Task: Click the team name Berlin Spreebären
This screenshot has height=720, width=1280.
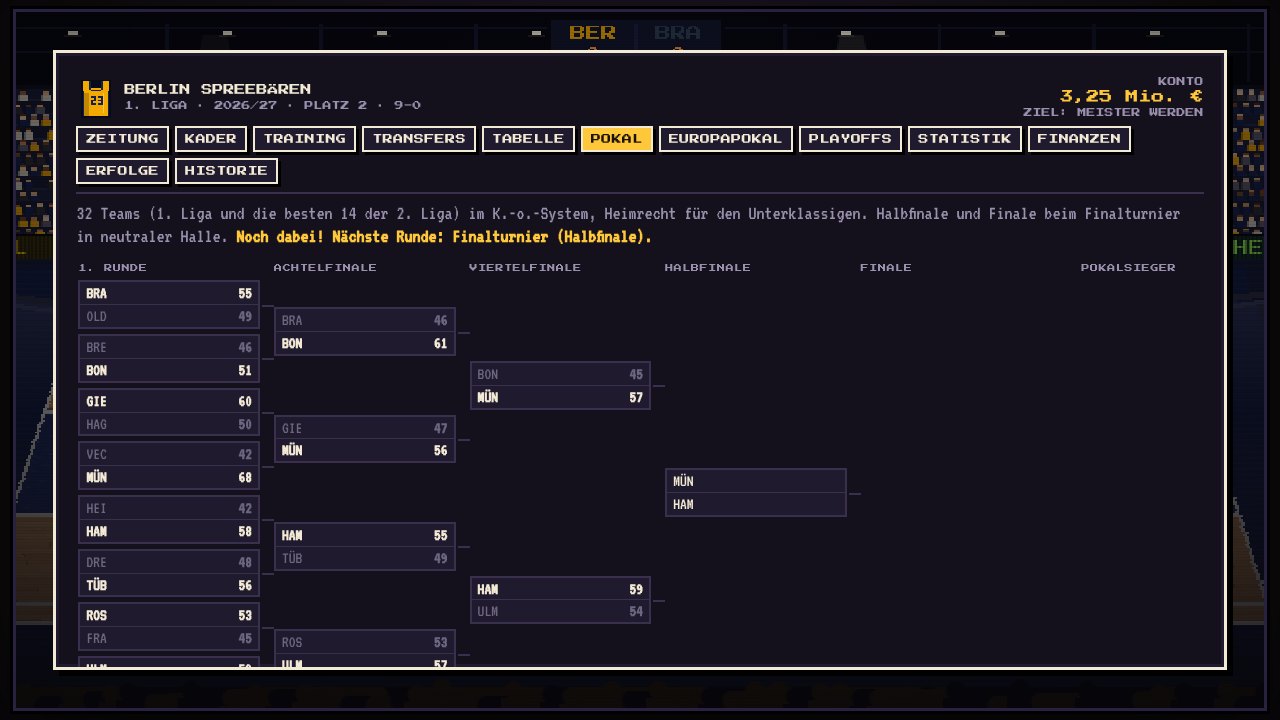Action: tap(217, 89)
